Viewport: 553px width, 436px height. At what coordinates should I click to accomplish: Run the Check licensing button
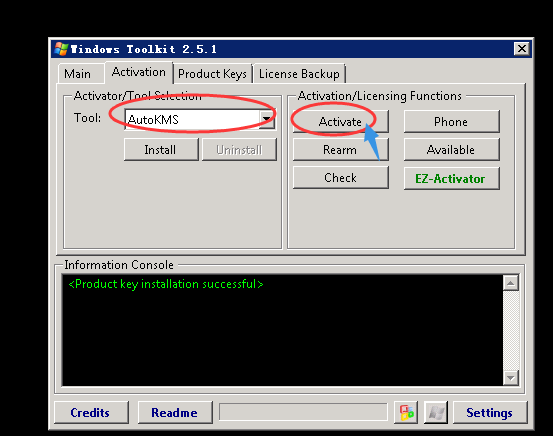[341, 178]
